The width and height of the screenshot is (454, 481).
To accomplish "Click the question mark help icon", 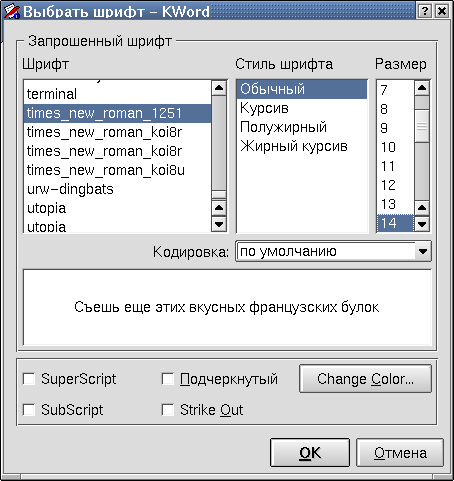I will pos(425,11).
